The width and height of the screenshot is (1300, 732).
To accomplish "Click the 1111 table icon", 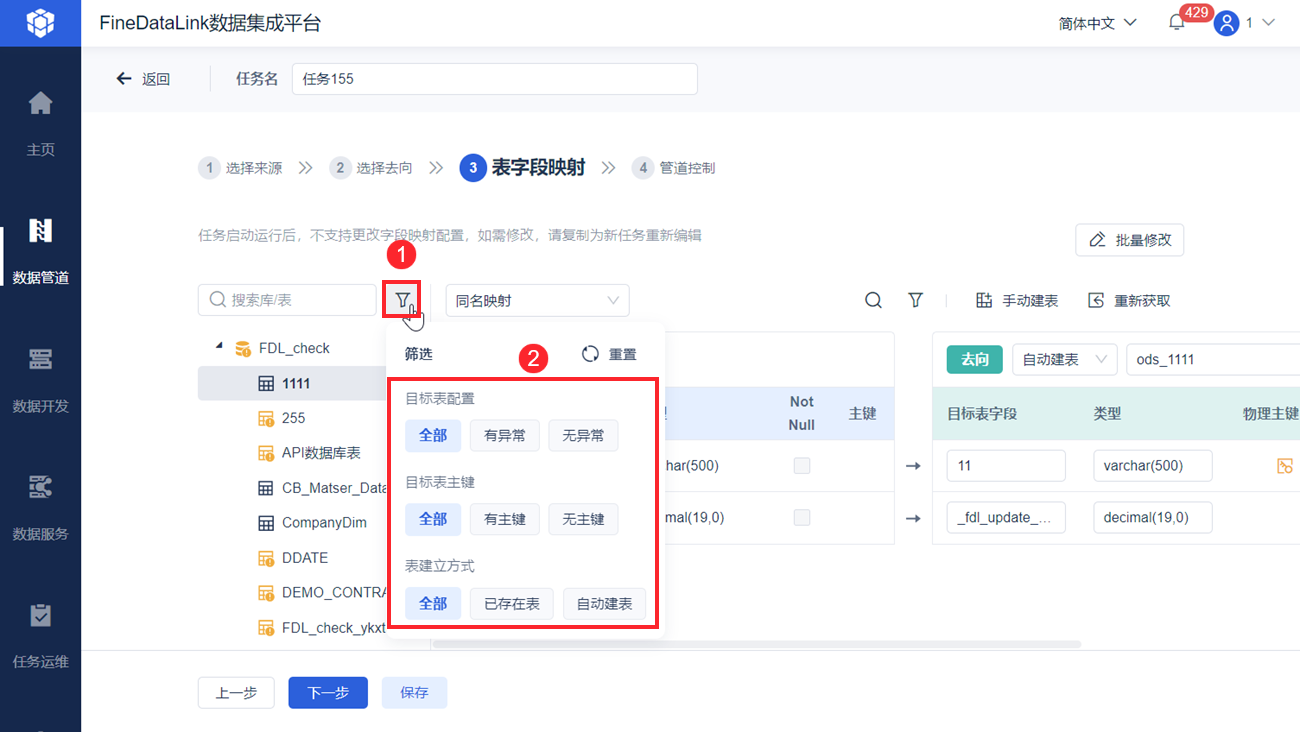I will point(266,384).
